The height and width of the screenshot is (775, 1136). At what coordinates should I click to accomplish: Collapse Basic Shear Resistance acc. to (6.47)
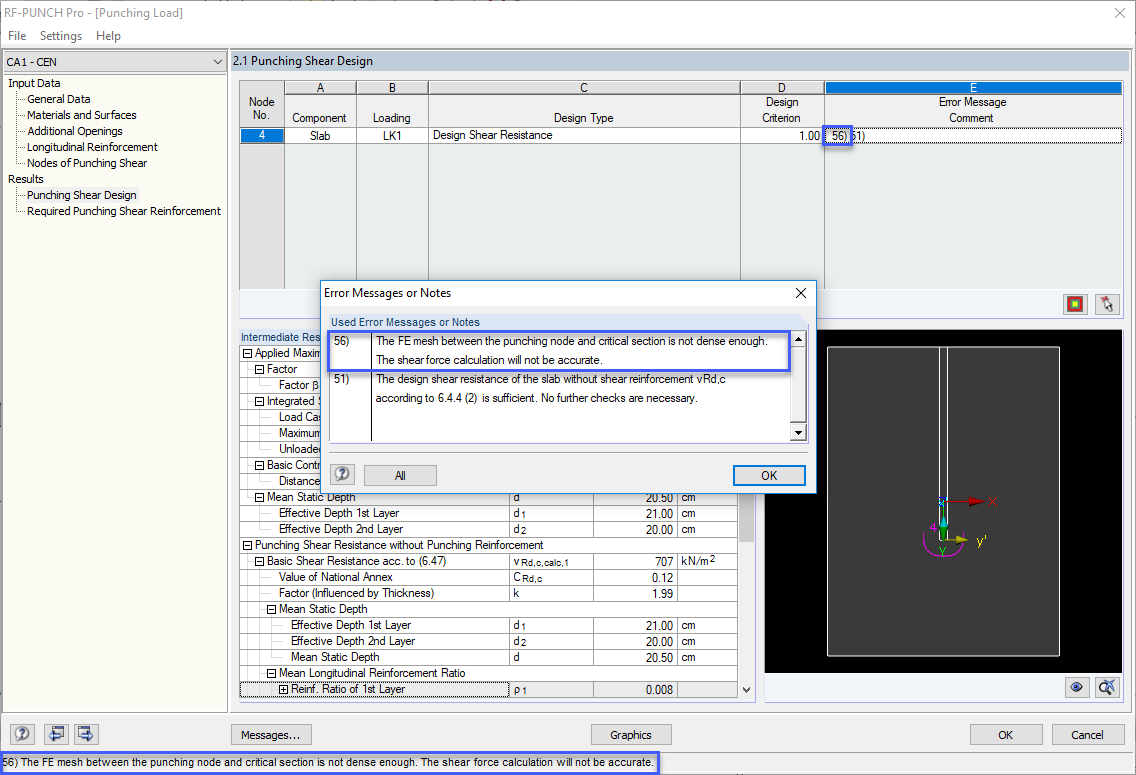click(x=259, y=561)
